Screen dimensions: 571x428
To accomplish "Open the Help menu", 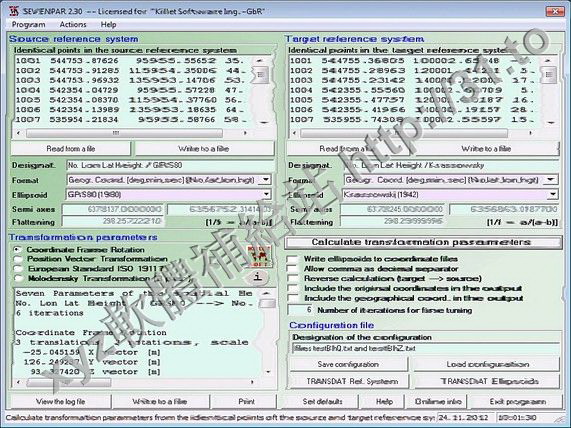I will 109,24.
